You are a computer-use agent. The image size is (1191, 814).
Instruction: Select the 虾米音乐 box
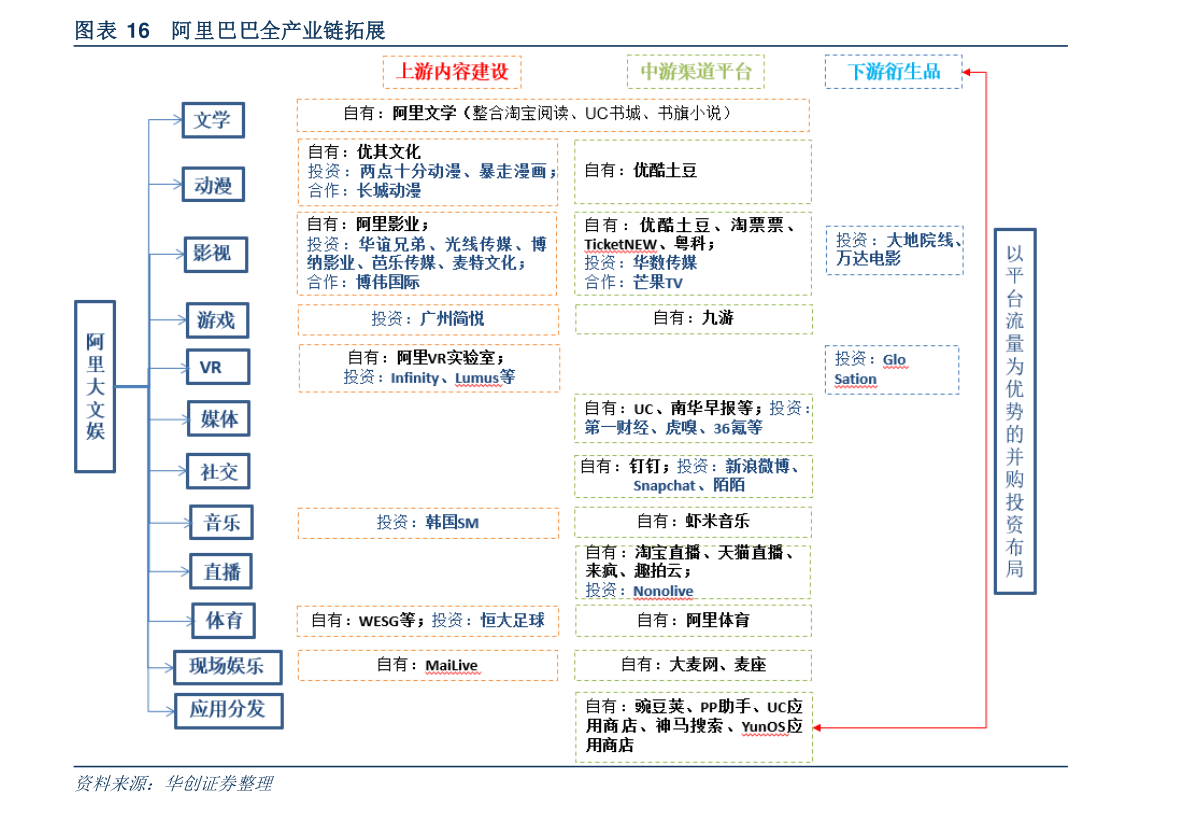tap(693, 521)
